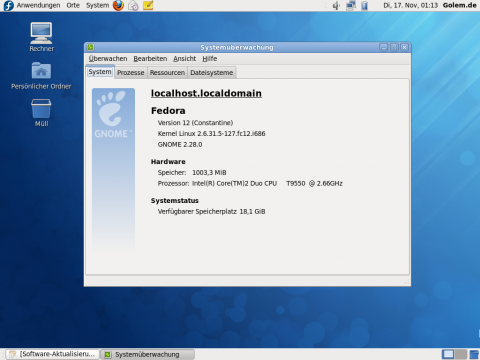Switch to the Ressourcen tab
Viewport: 480px width, 360px height.
pyautogui.click(x=167, y=73)
